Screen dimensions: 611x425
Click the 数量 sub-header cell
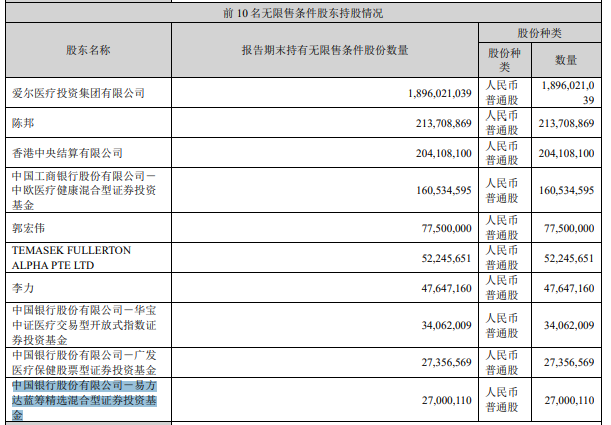(x=566, y=59)
